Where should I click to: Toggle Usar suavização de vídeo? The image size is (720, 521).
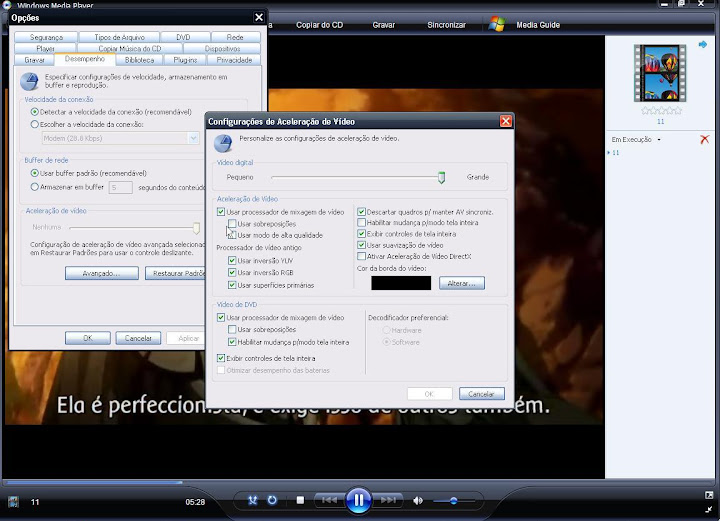pyautogui.click(x=361, y=245)
